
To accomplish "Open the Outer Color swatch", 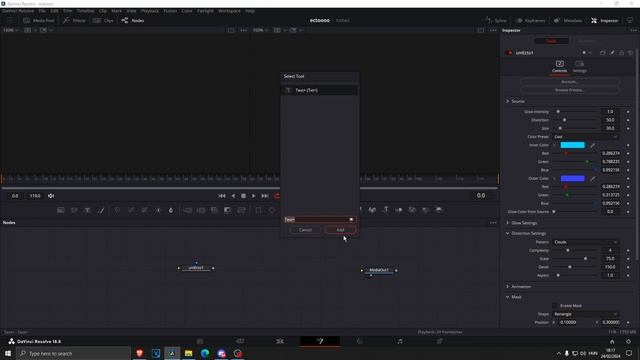I will click(572, 178).
